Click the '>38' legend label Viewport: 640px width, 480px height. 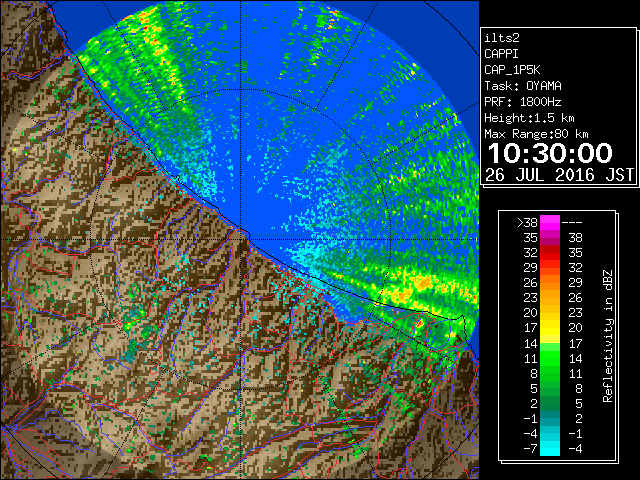pos(527,223)
